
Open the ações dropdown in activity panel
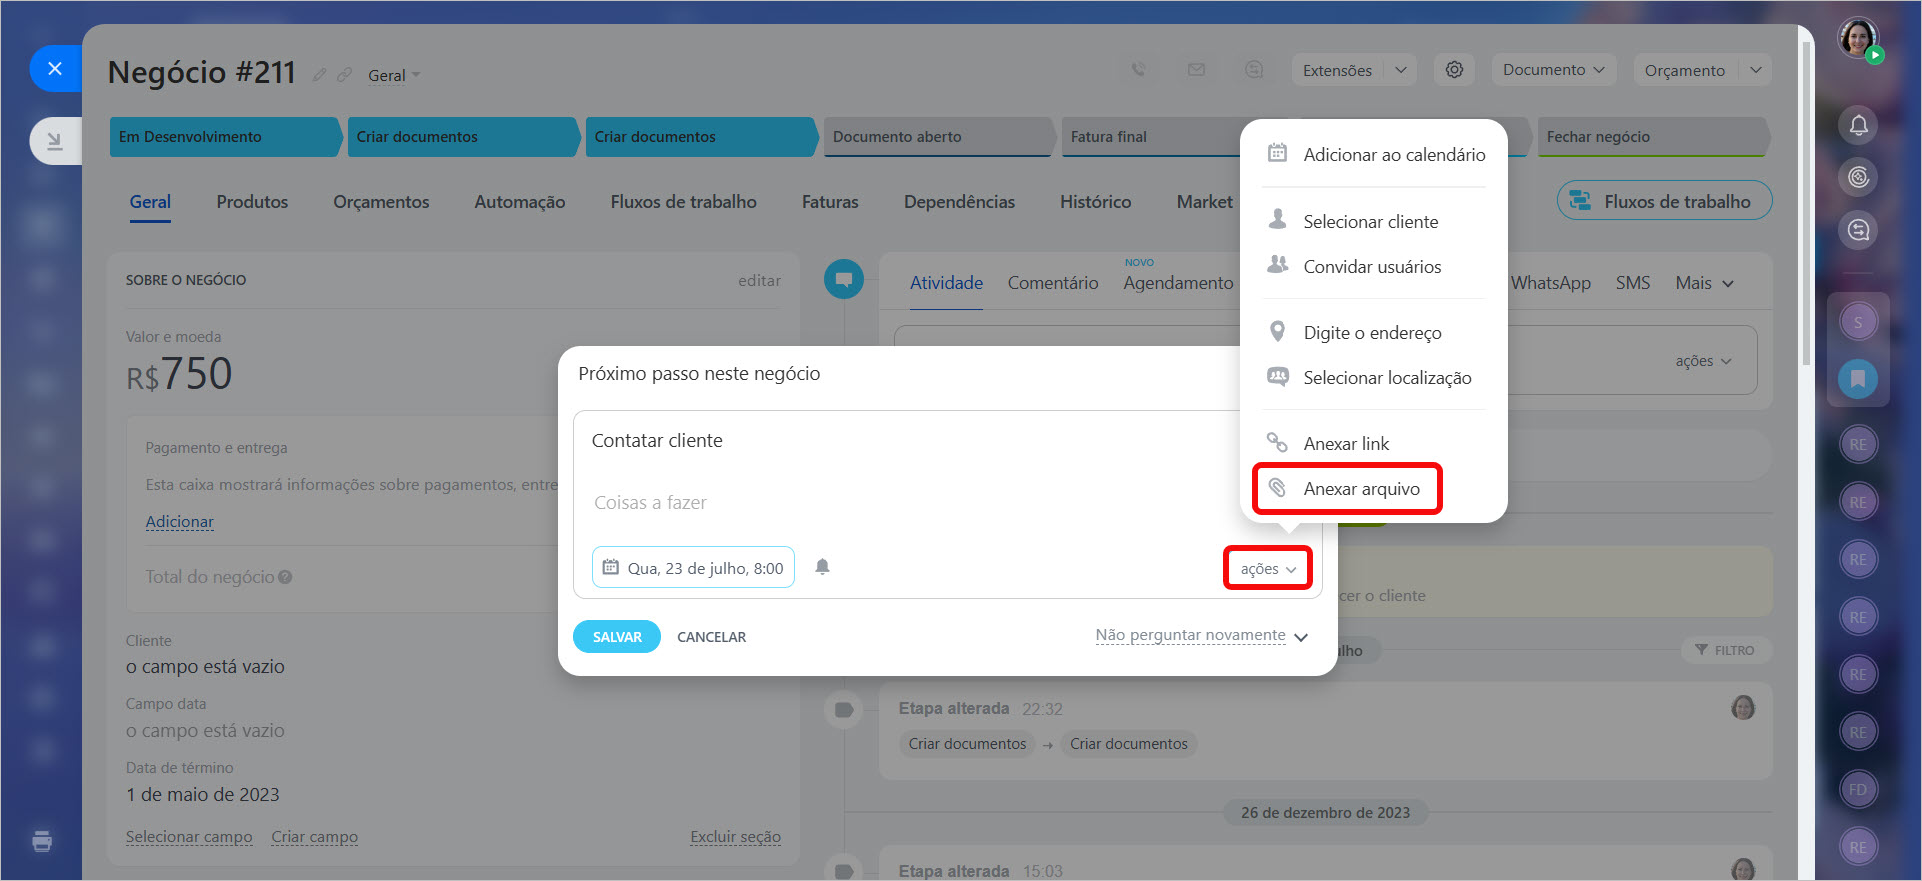1703,361
